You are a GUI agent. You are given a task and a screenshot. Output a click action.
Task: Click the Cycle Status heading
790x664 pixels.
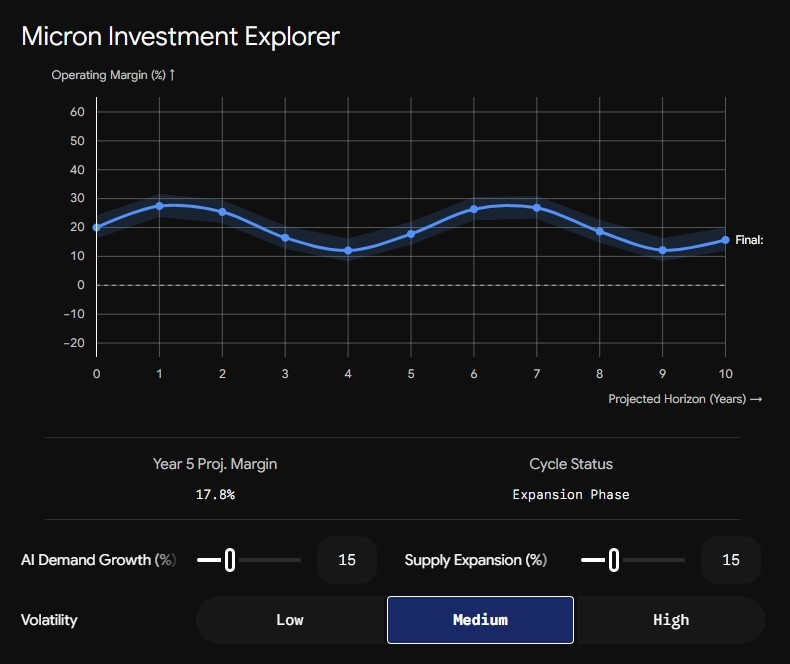pyautogui.click(x=571, y=464)
